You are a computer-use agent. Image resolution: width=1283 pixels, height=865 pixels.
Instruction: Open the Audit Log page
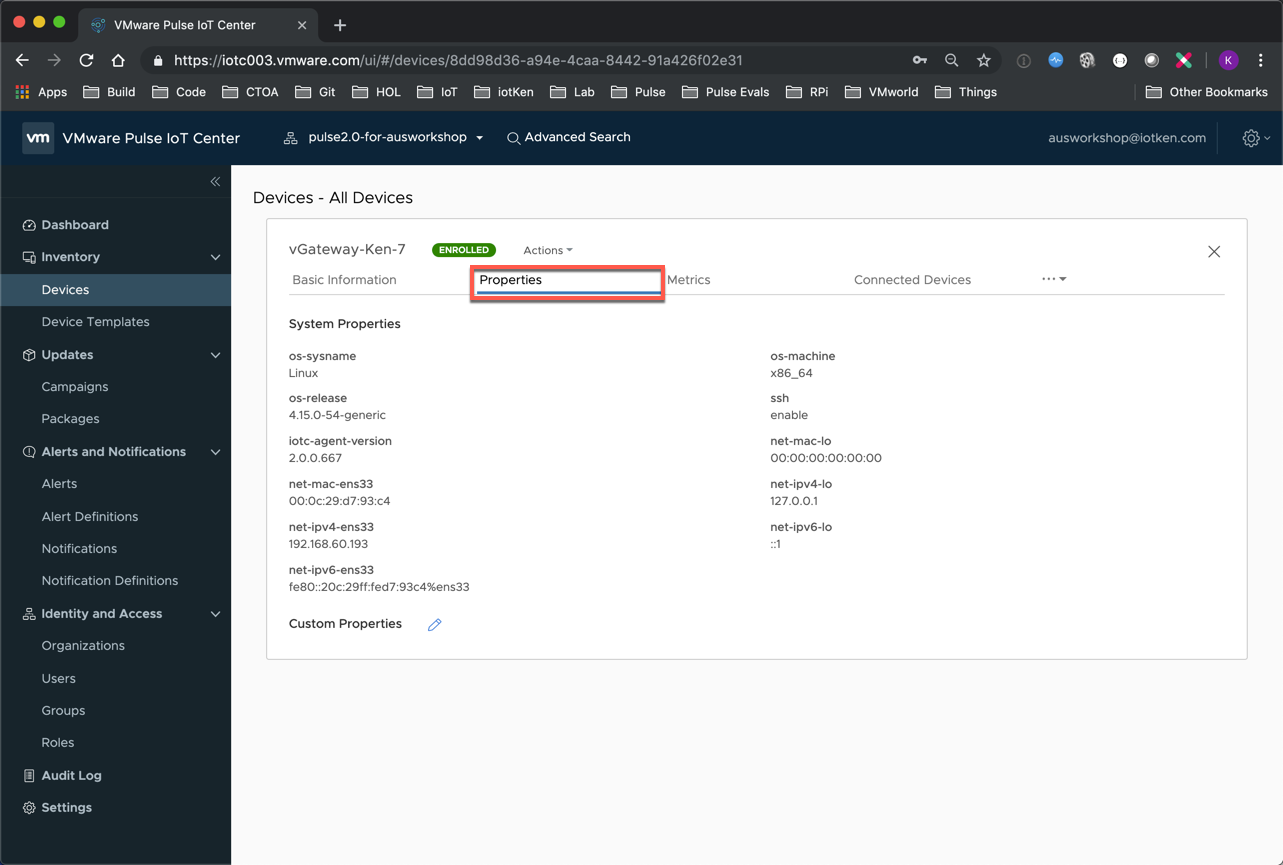71,775
